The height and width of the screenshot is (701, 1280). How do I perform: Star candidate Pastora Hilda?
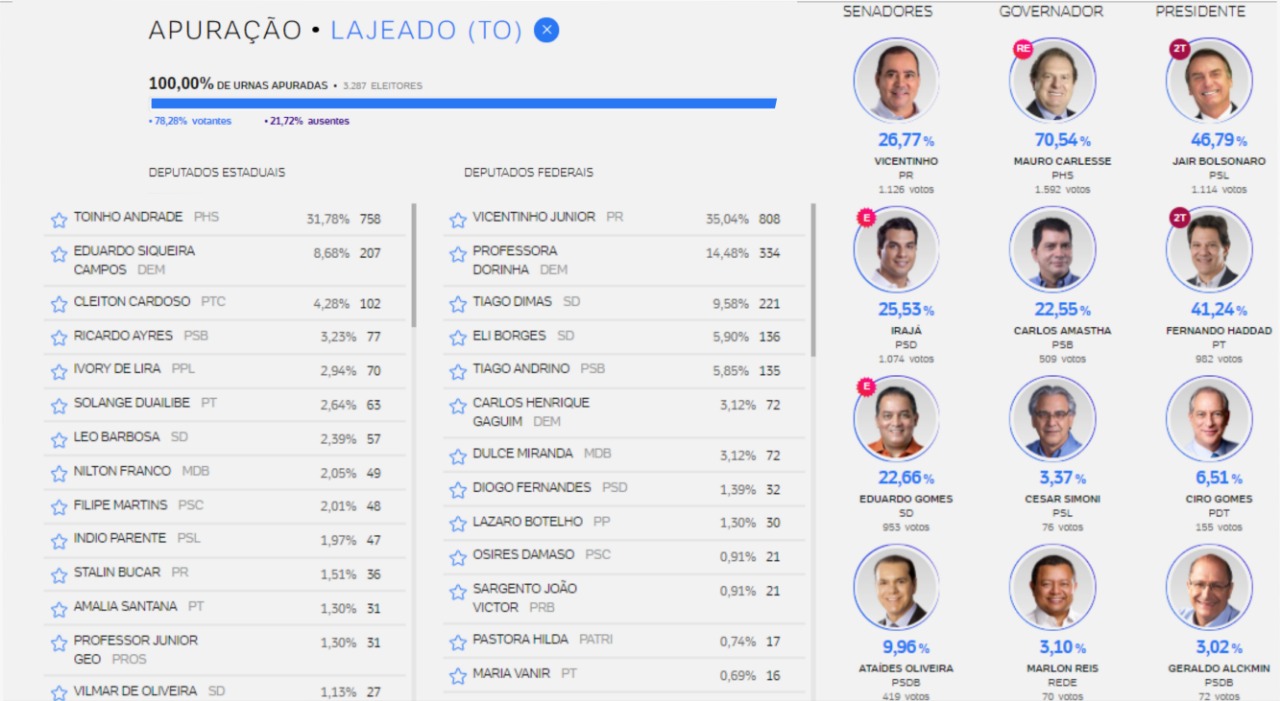458,642
